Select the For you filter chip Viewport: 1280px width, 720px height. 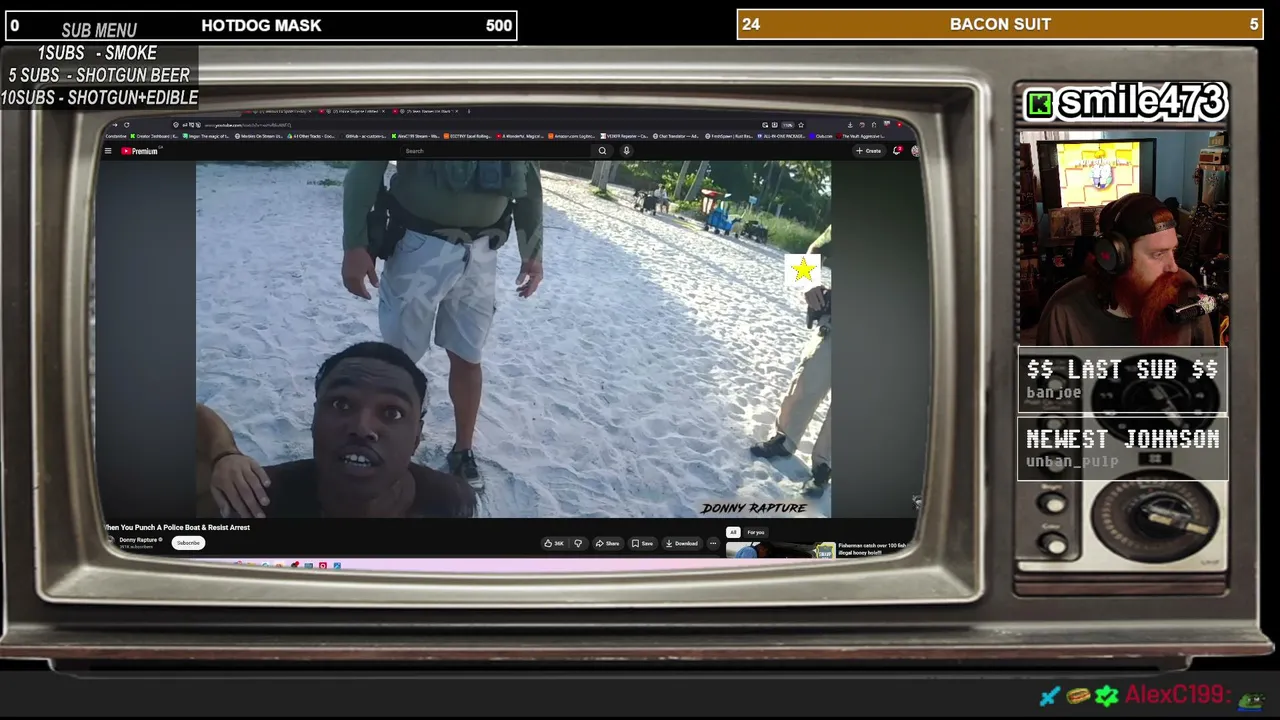755,532
